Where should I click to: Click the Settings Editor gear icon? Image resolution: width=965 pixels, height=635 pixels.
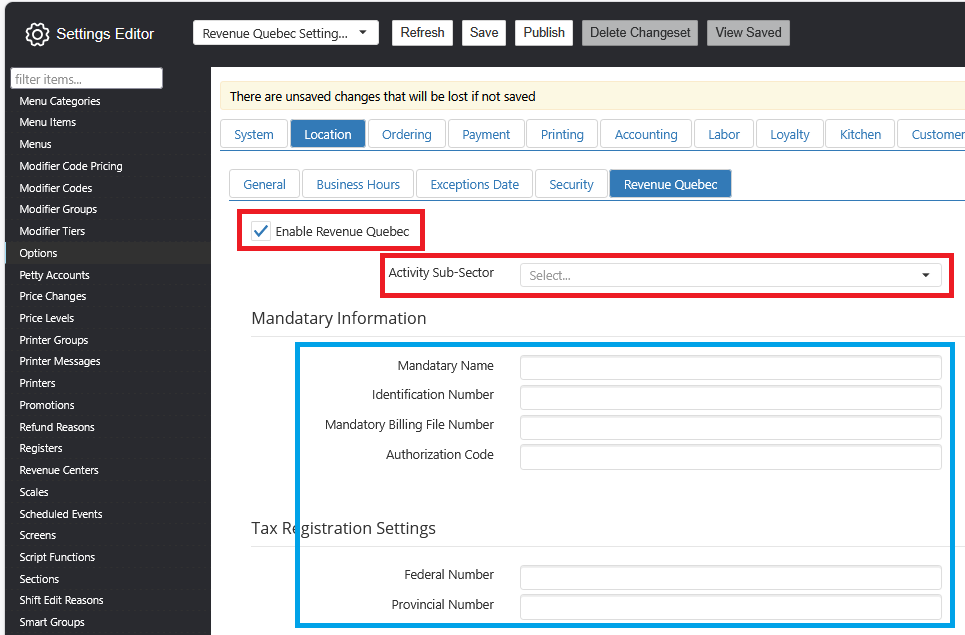click(x=37, y=34)
